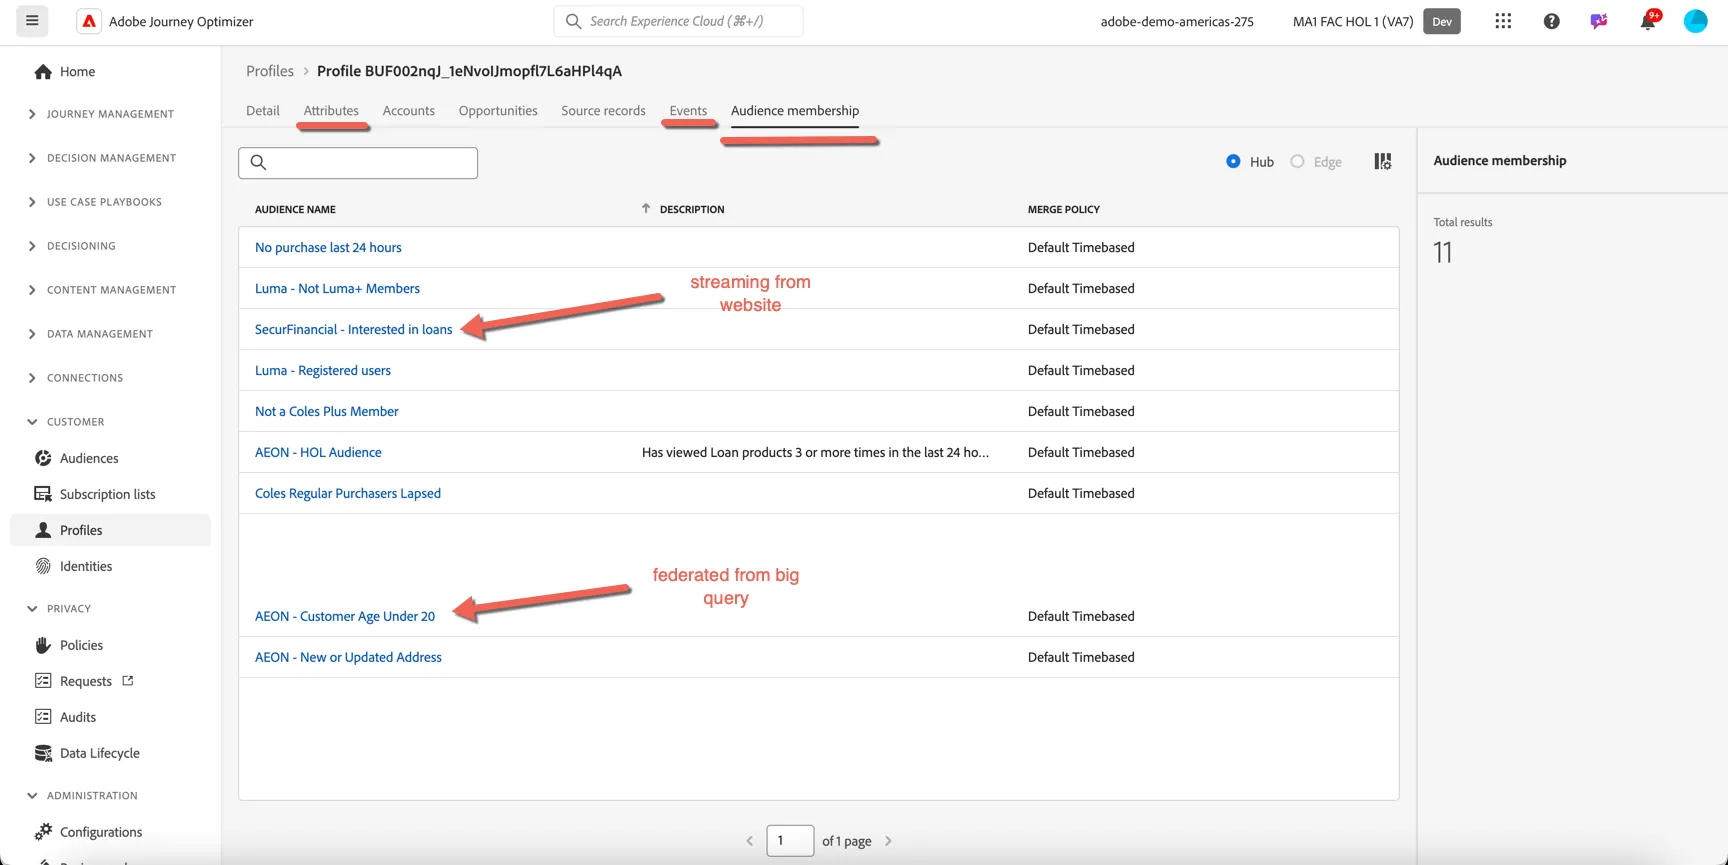Switch to the Attributes tab
Image resolution: width=1728 pixels, height=865 pixels.
pos(331,111)
